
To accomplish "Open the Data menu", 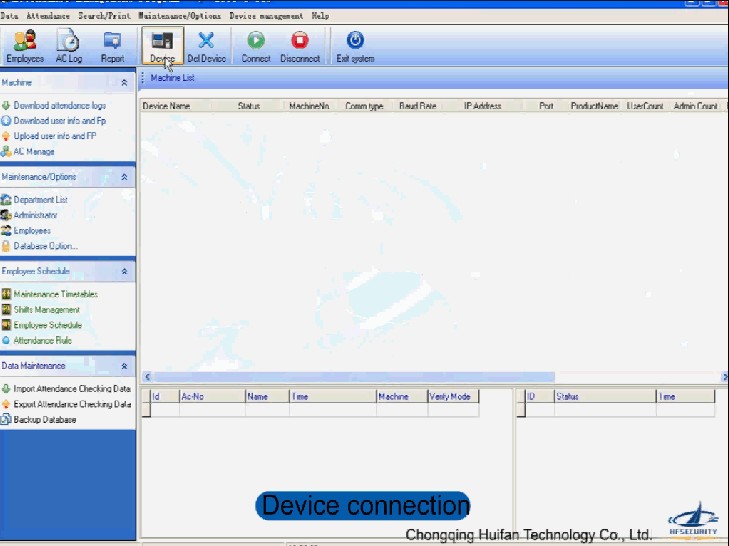I will click(9, 16).
